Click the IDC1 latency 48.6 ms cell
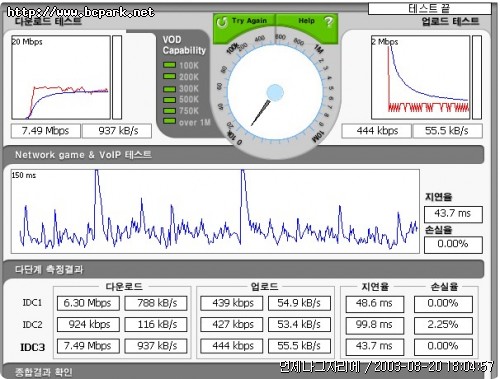The width and height of the screenshot is (500, 379). (x=375, y=304)
